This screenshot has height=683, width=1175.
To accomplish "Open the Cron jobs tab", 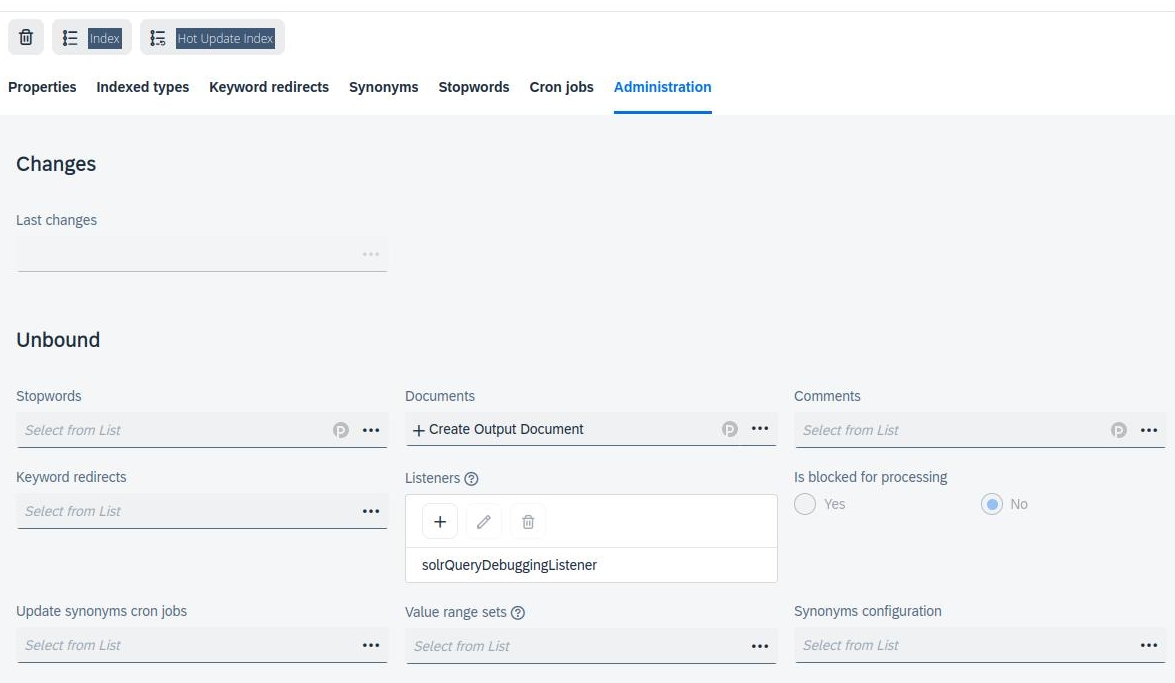I will point(561,87).
